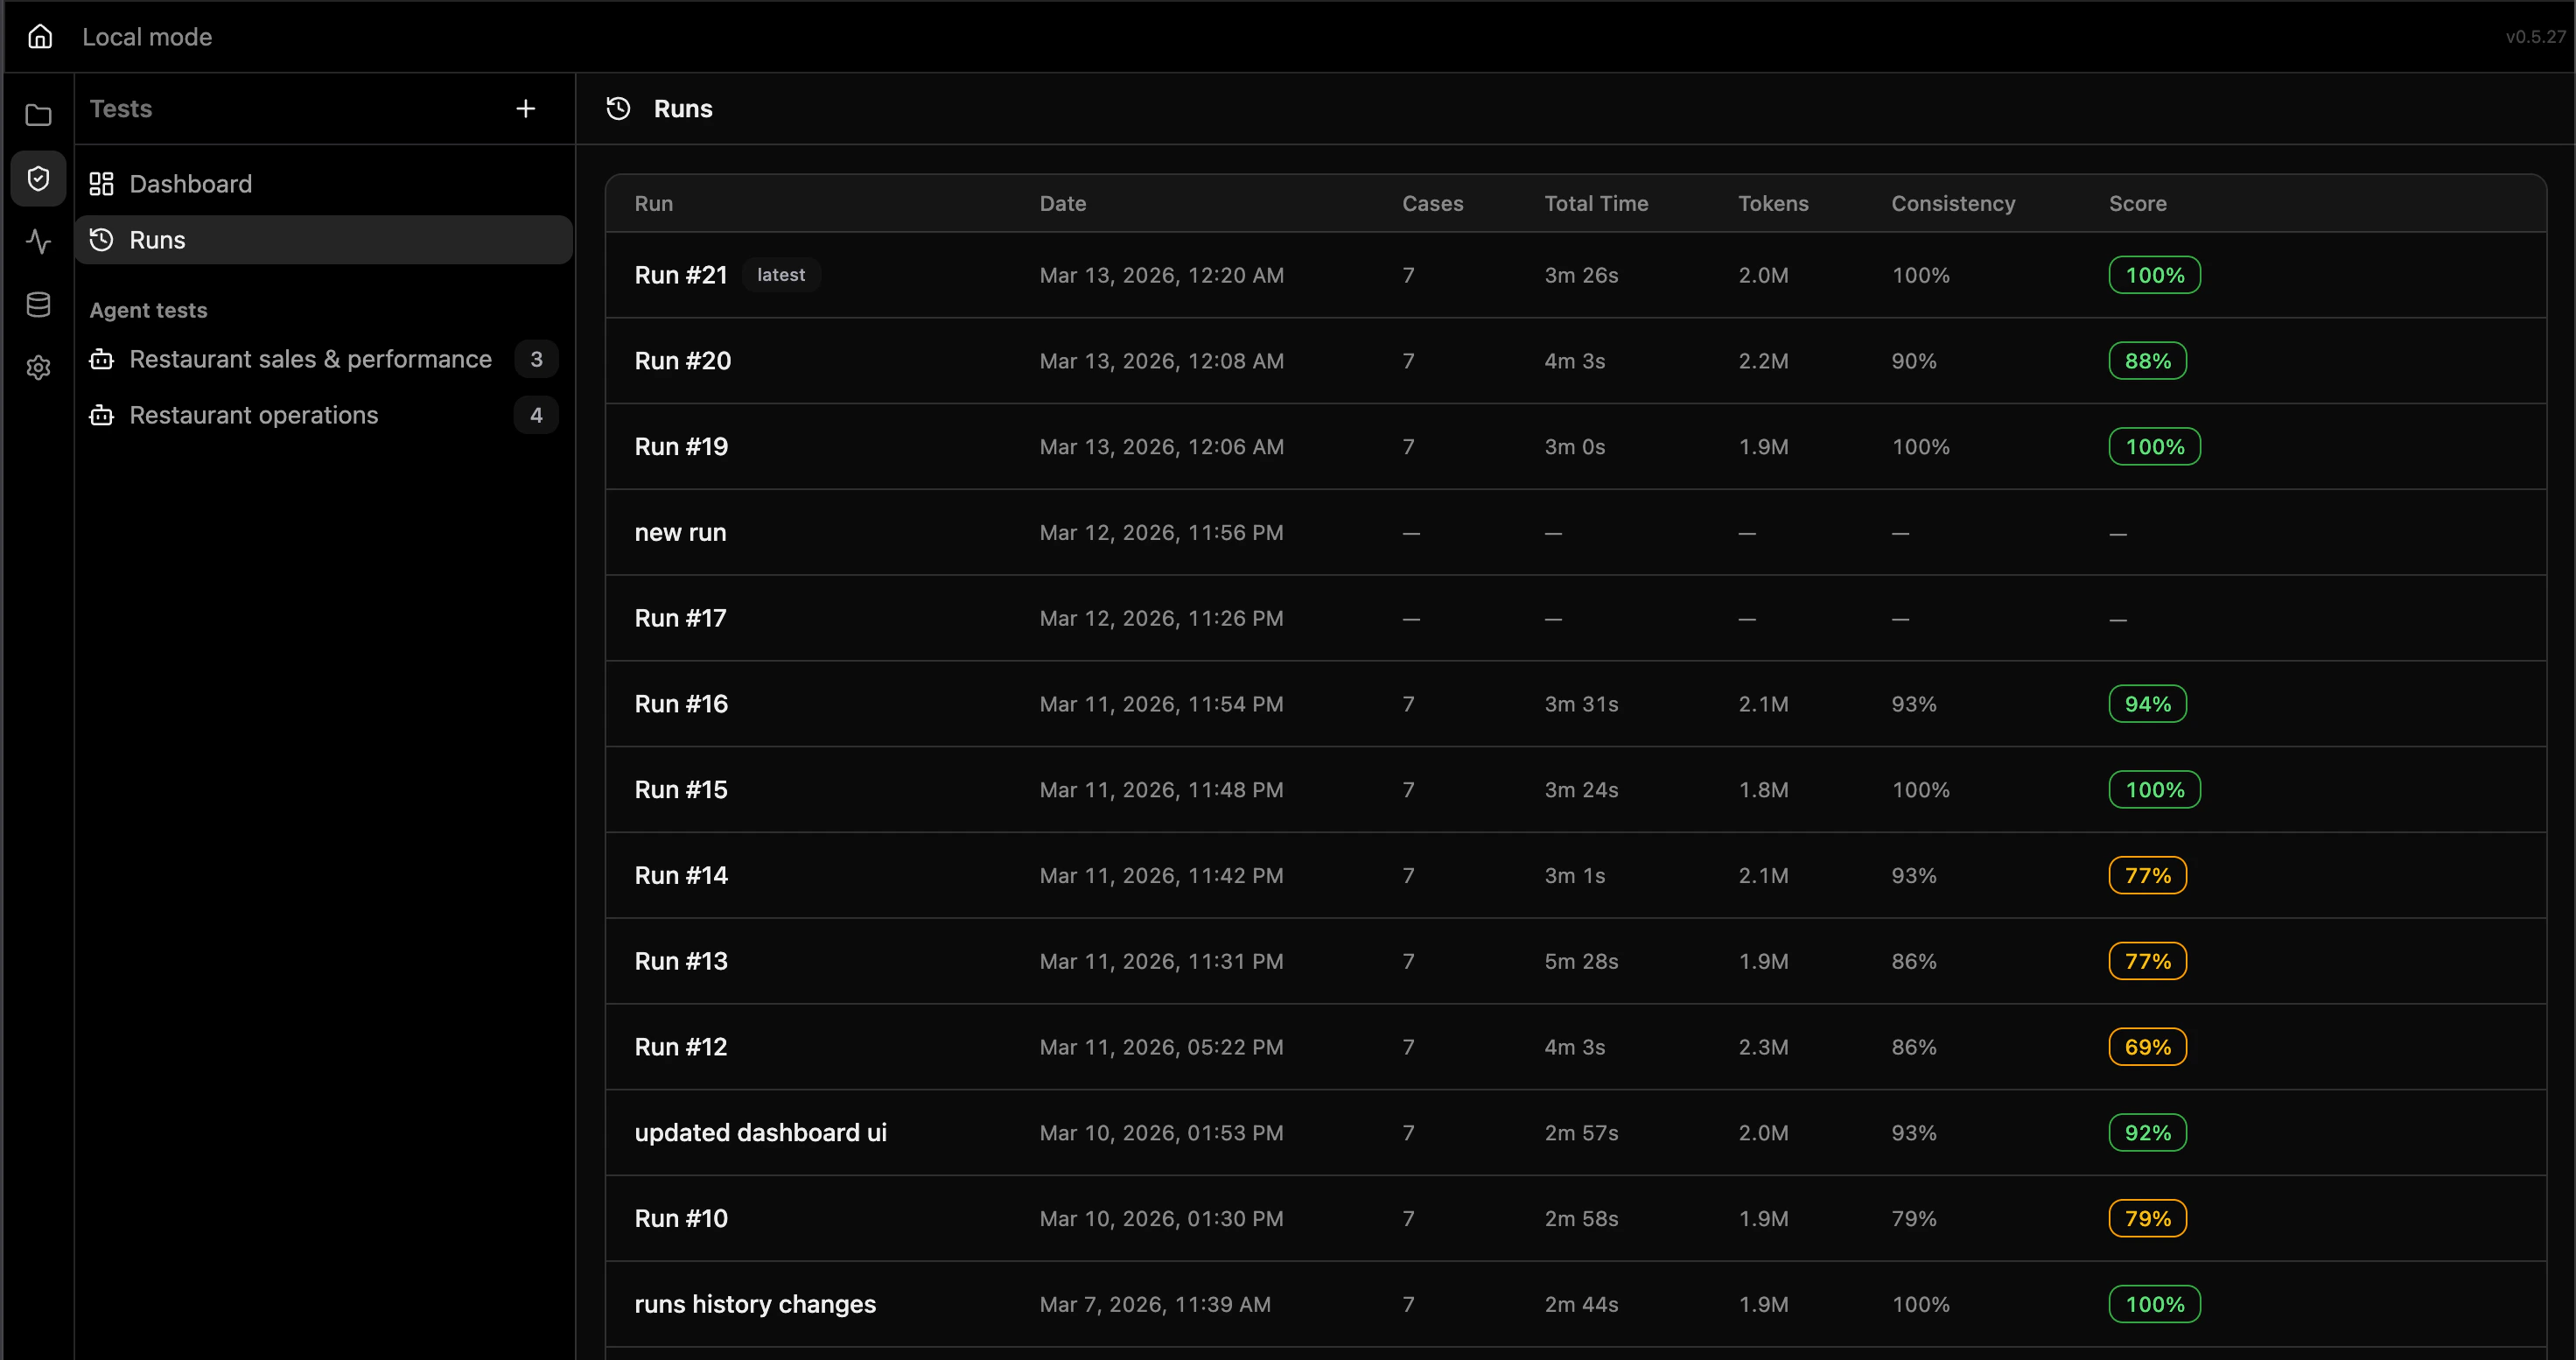The height and width of the screenshot is (1360, 2576).
Task: Open settings via the gear icon
Action: (x=38, y=368)
